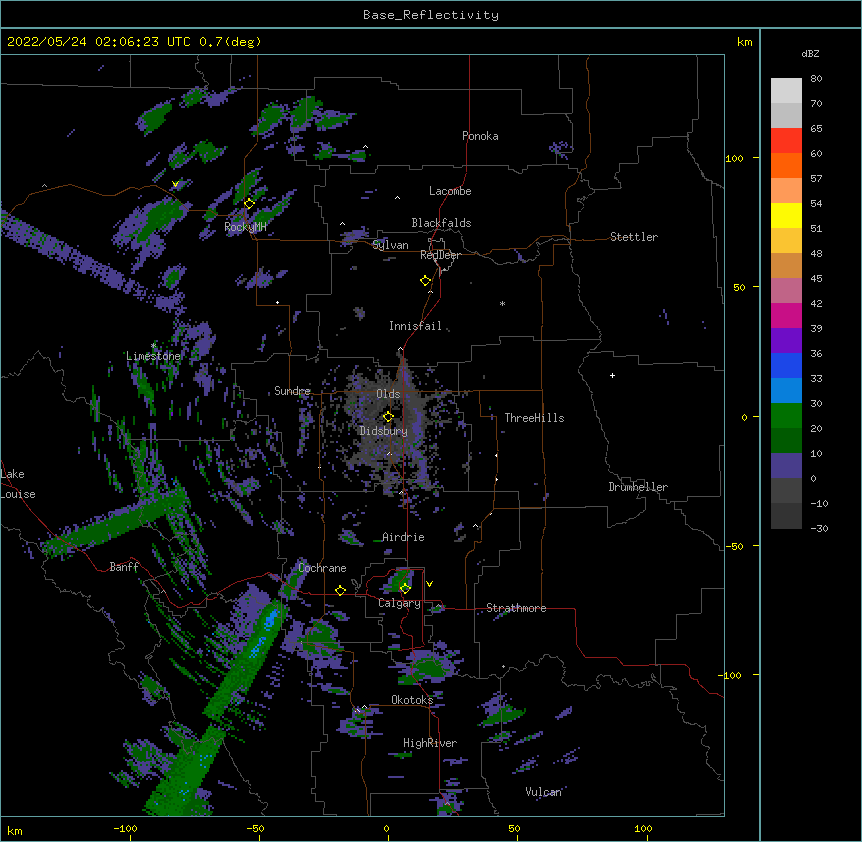Click the km unit label at top right
This screenshot has width=862, height=842.
point(744,42)
